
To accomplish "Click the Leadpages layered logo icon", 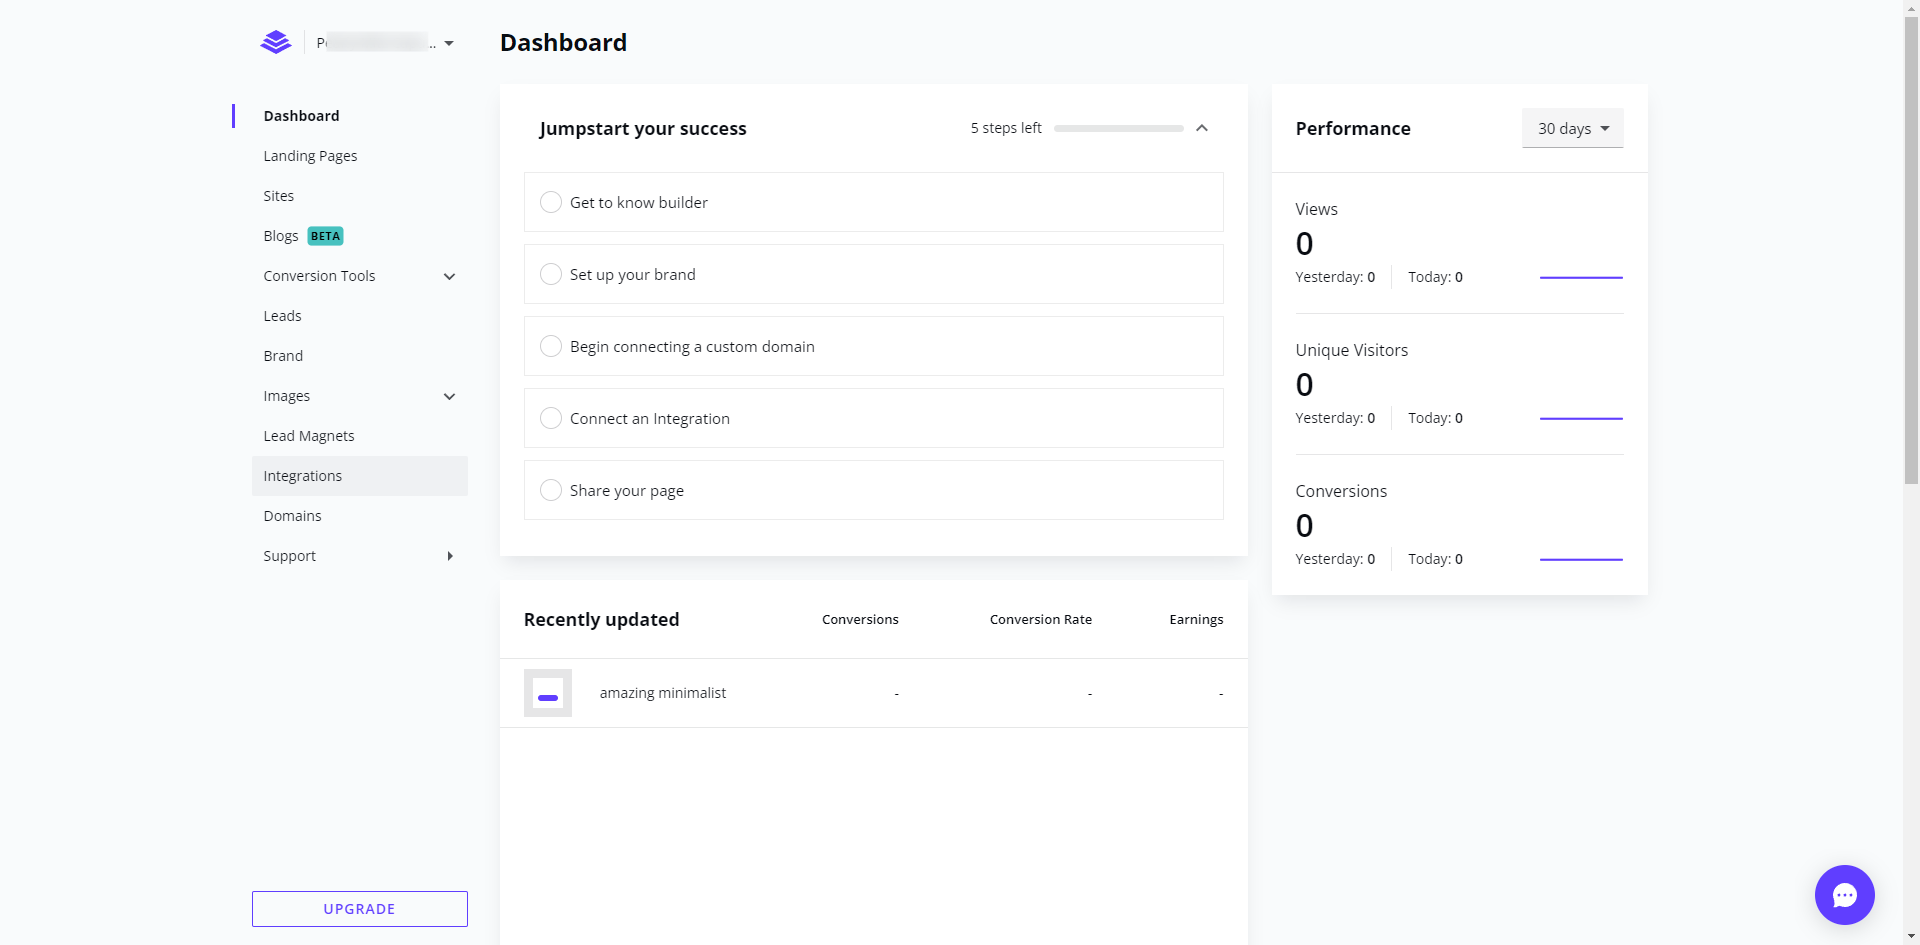I will (x=276, y=42).
